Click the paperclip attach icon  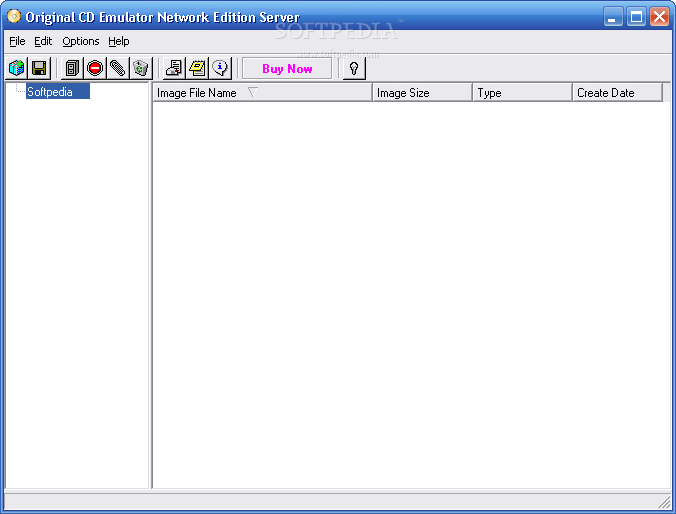click(118, 68)
